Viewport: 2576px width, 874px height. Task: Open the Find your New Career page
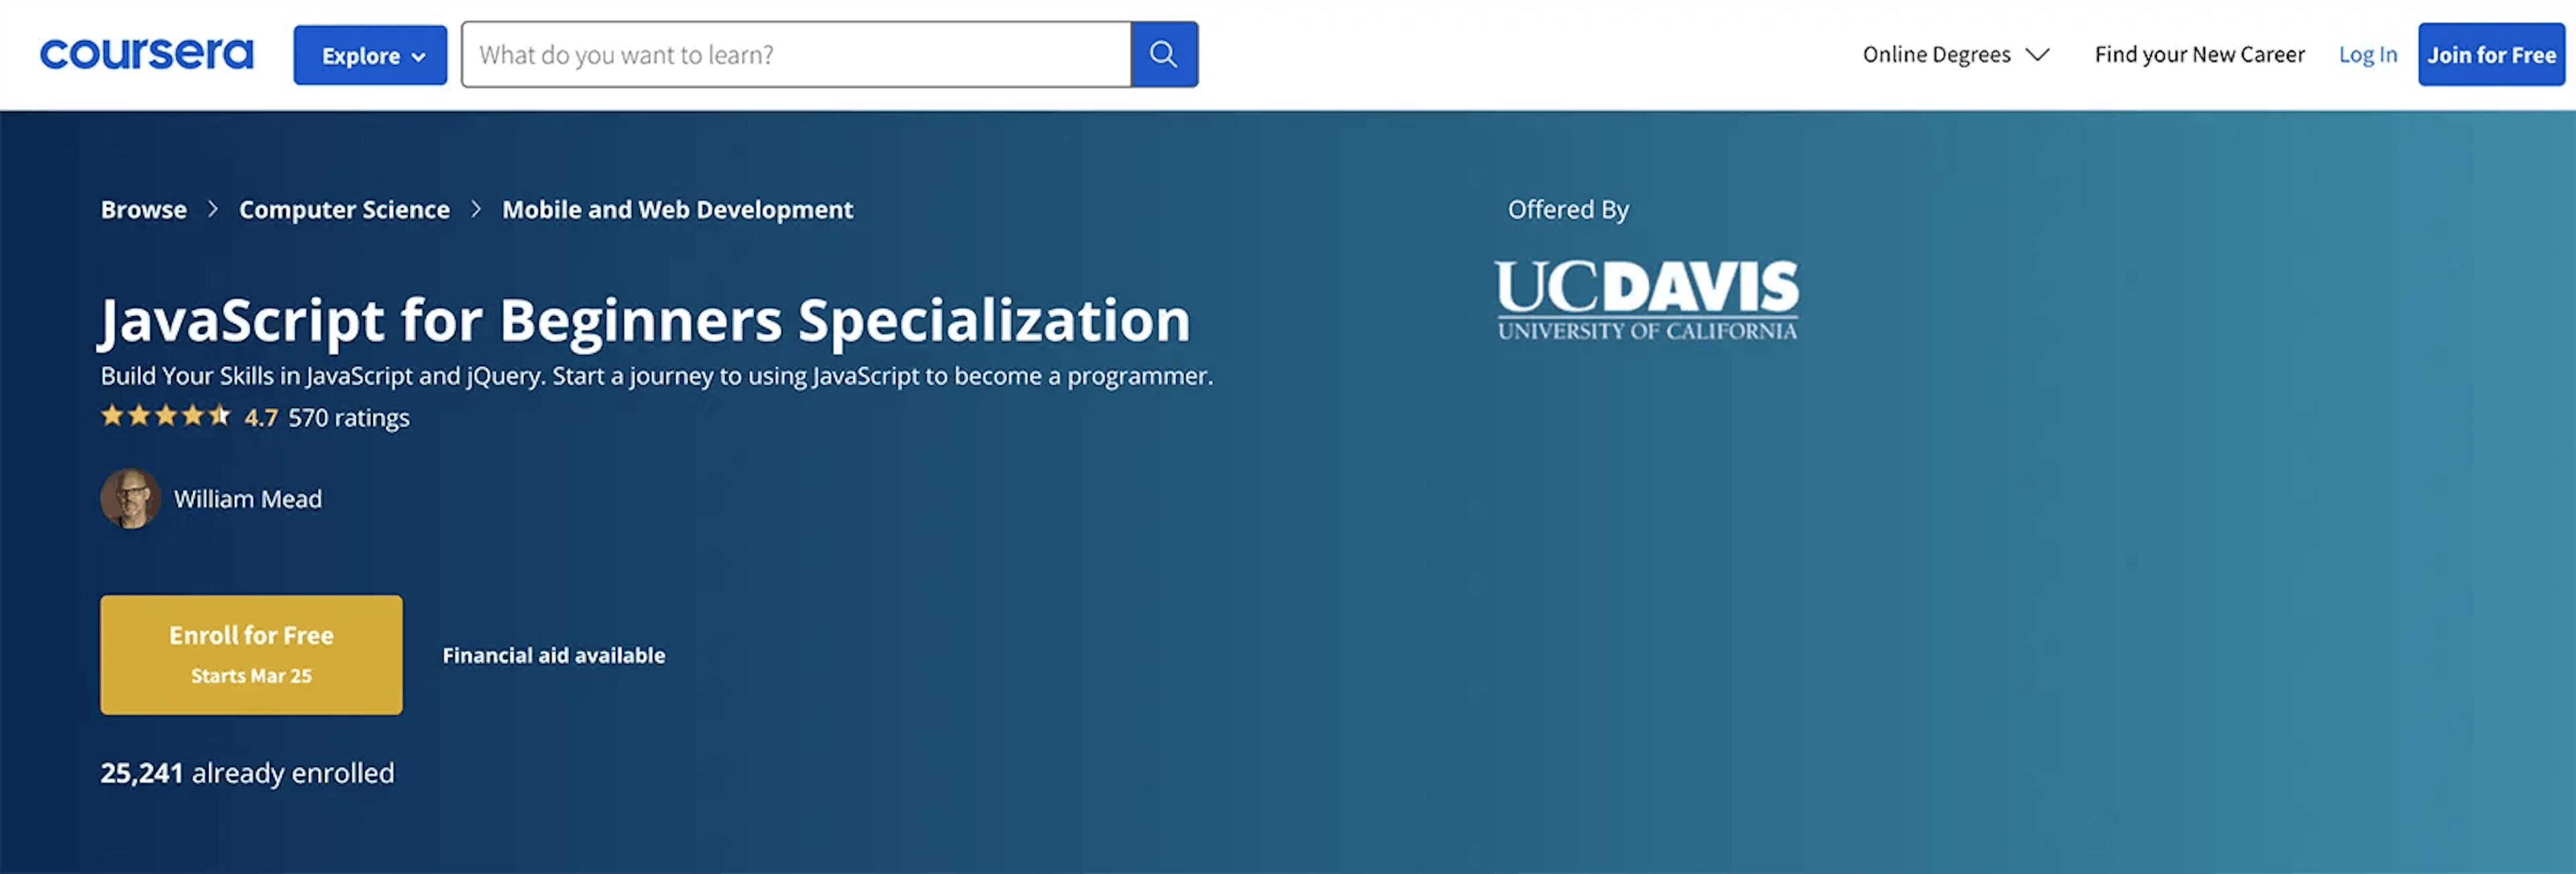click(2200, 52)
